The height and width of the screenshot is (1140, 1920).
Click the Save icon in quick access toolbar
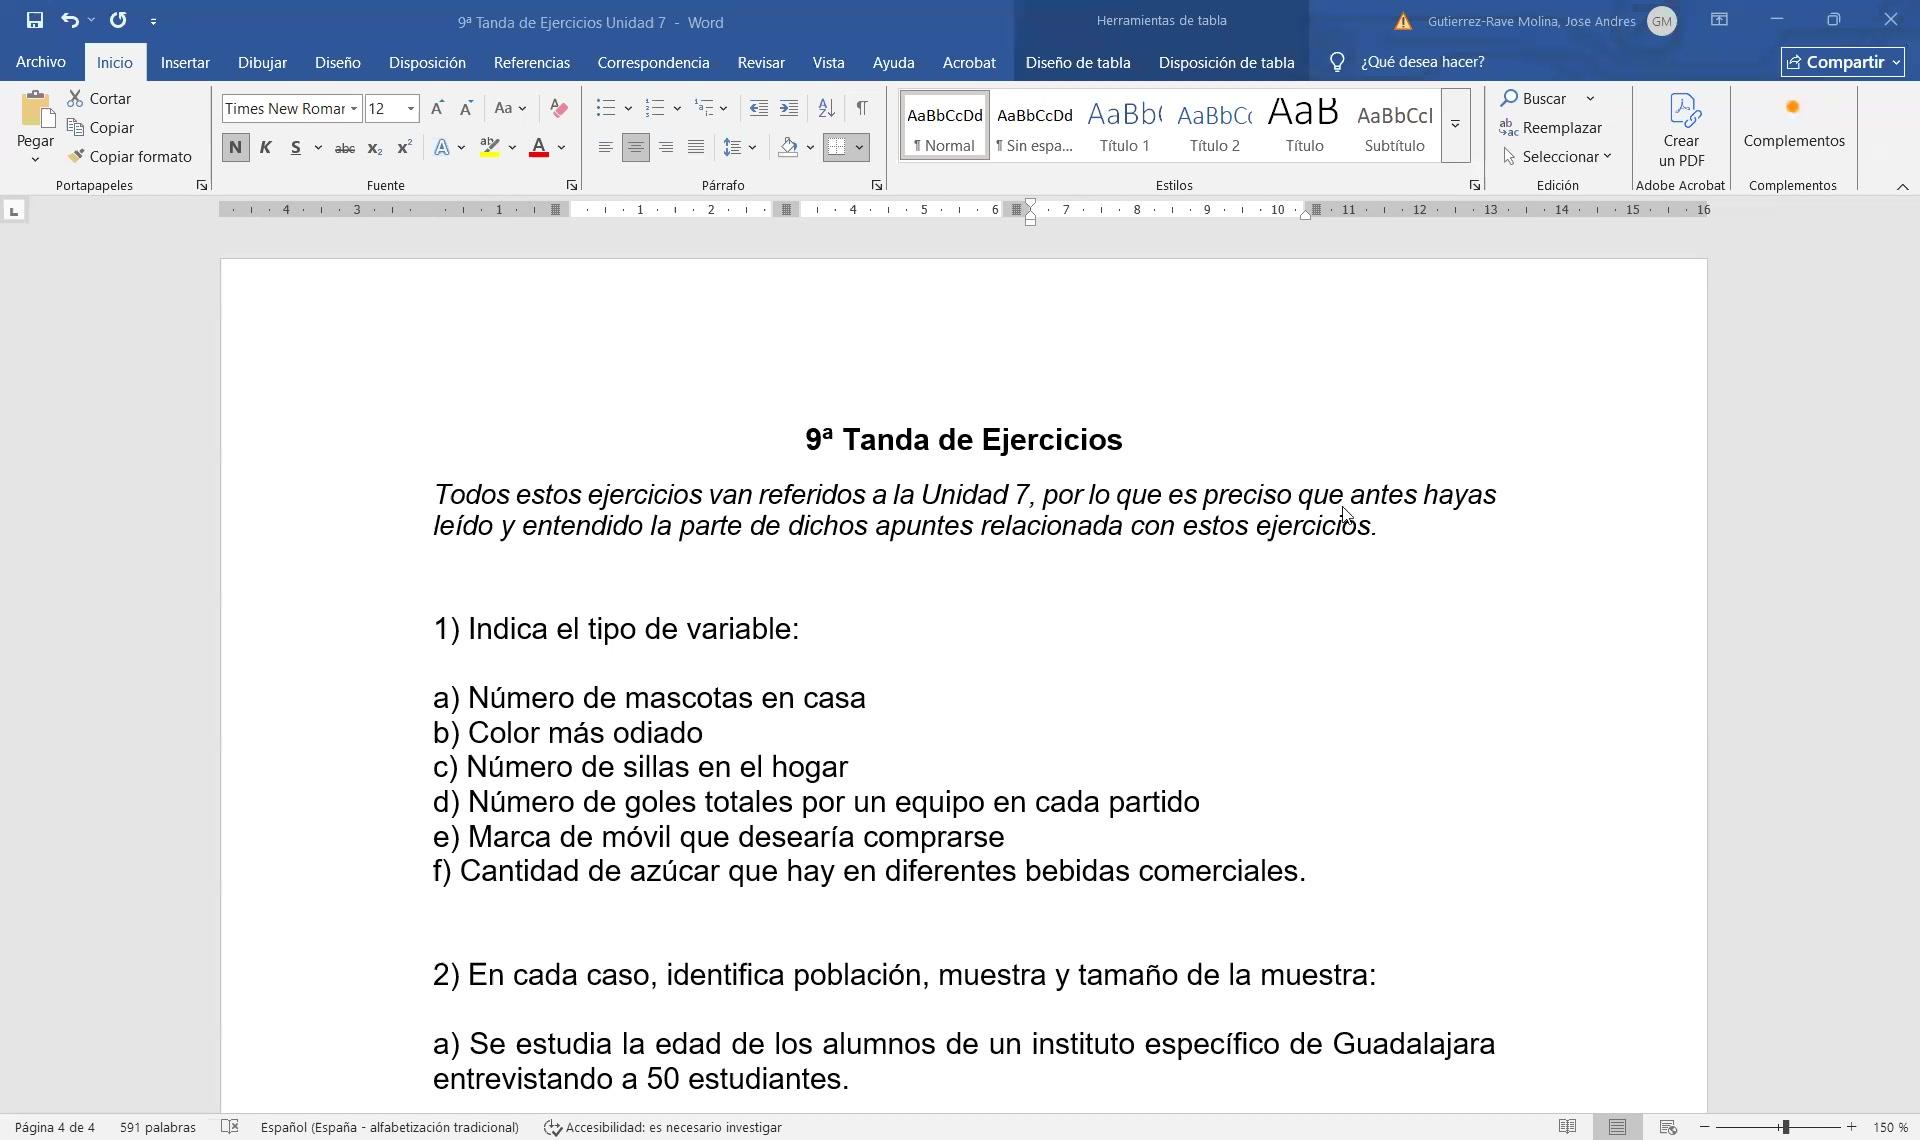tap(35, 20)
